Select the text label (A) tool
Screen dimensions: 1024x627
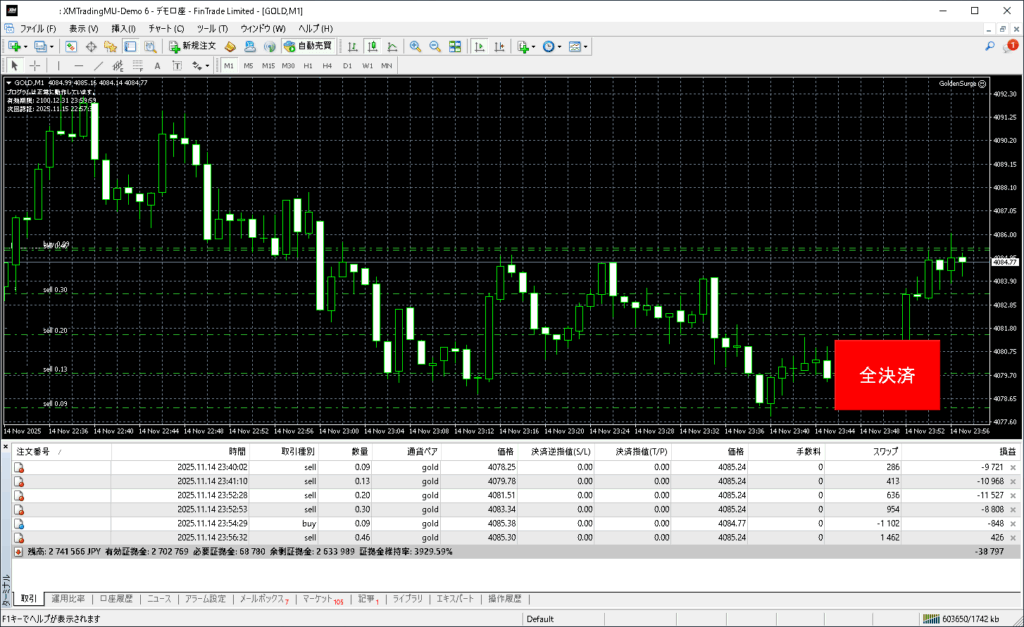click(x=156, y=66)
